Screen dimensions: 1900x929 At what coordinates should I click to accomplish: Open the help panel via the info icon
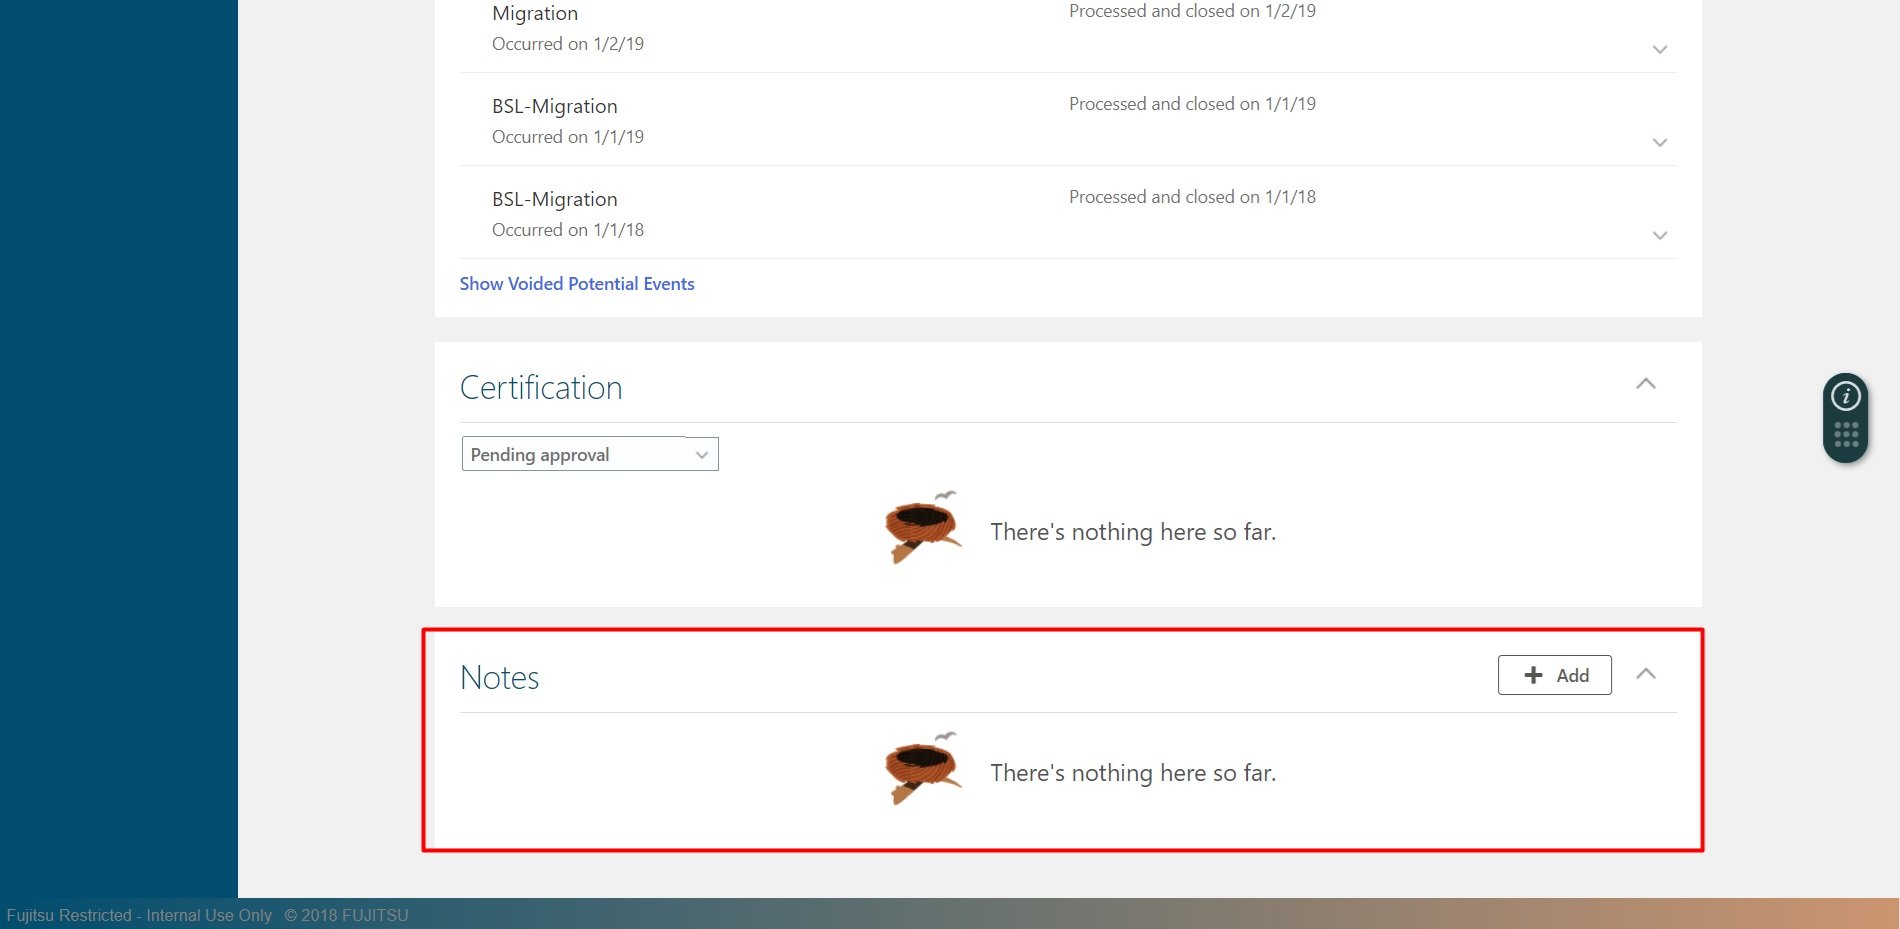pos(1843,396)
